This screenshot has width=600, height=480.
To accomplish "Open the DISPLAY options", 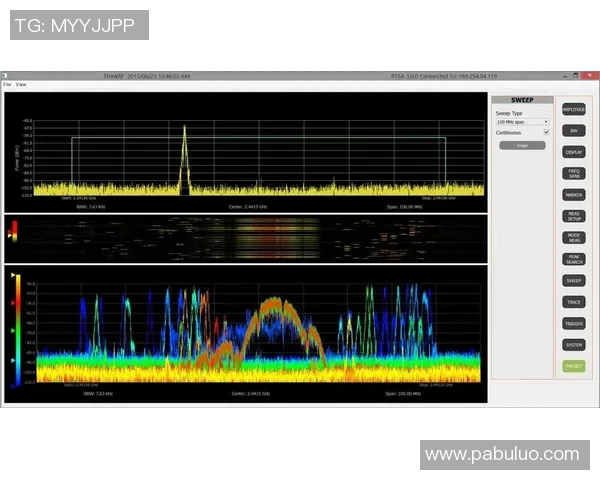I will pyautogui.click(x=574, y=152).
